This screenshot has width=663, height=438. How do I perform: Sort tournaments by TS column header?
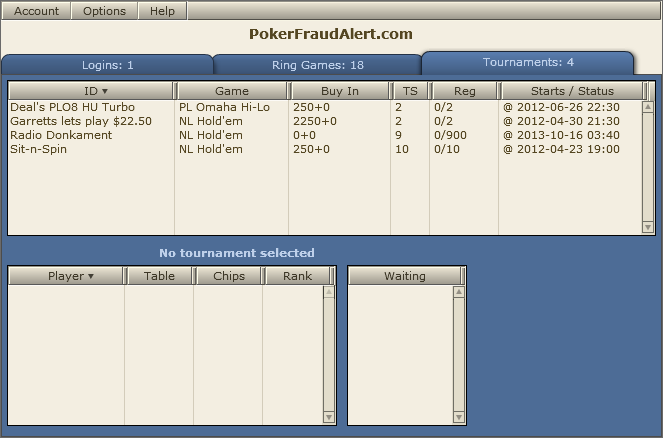tap(410, 91)
